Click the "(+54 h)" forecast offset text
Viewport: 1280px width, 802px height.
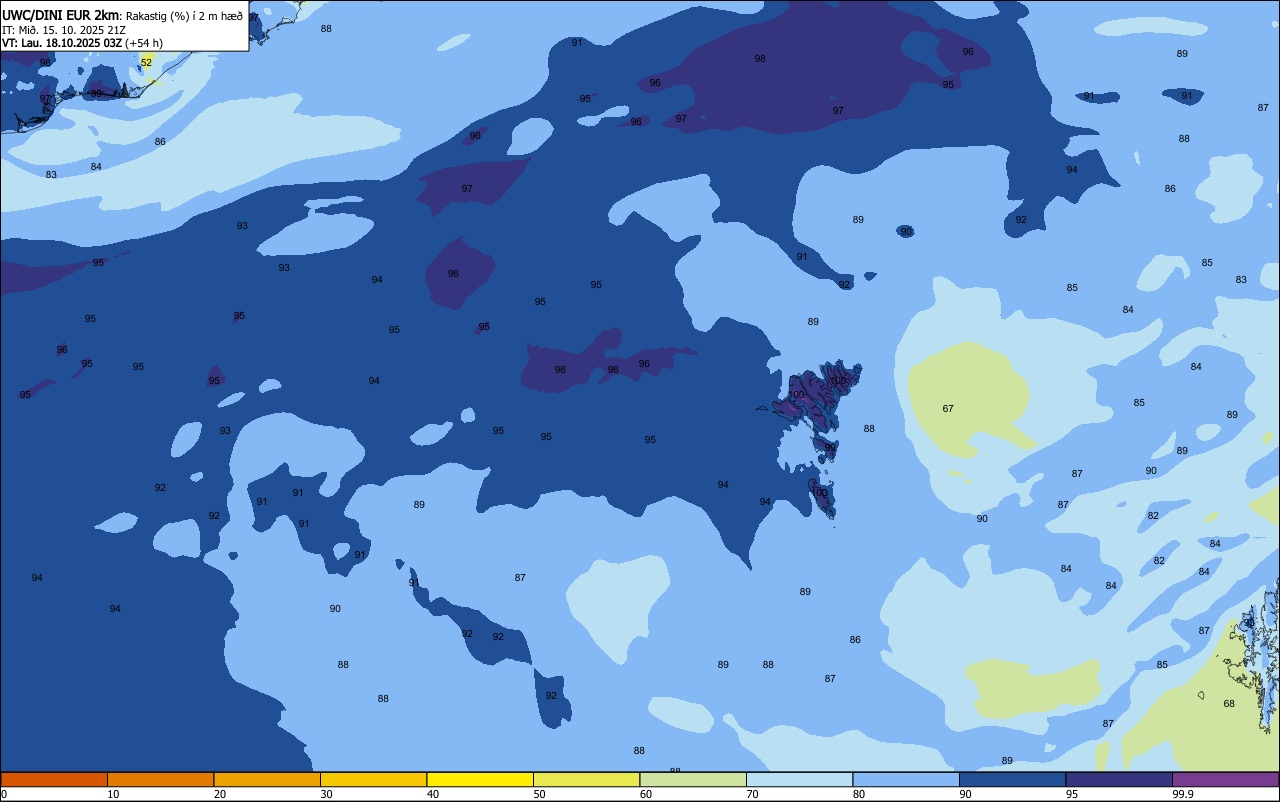tap(144, 43)
